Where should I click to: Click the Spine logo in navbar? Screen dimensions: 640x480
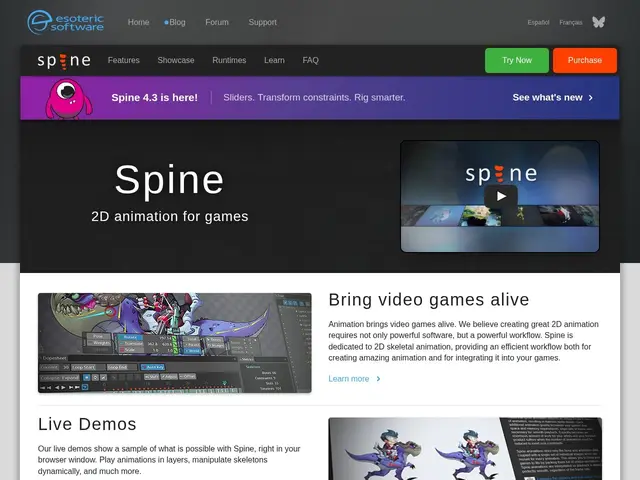64,61
